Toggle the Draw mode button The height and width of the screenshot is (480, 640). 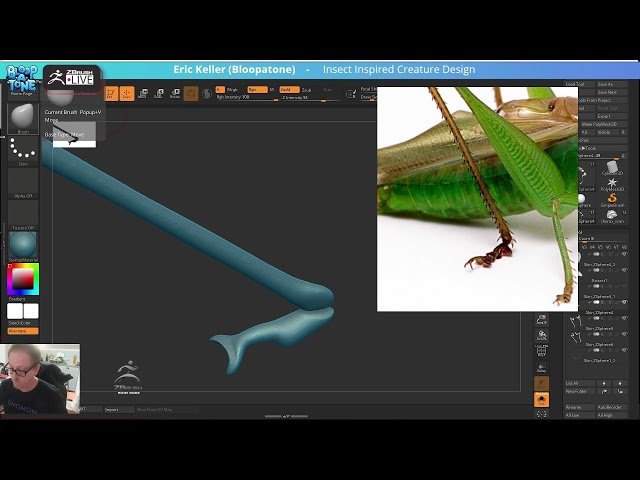click(127, 93)
